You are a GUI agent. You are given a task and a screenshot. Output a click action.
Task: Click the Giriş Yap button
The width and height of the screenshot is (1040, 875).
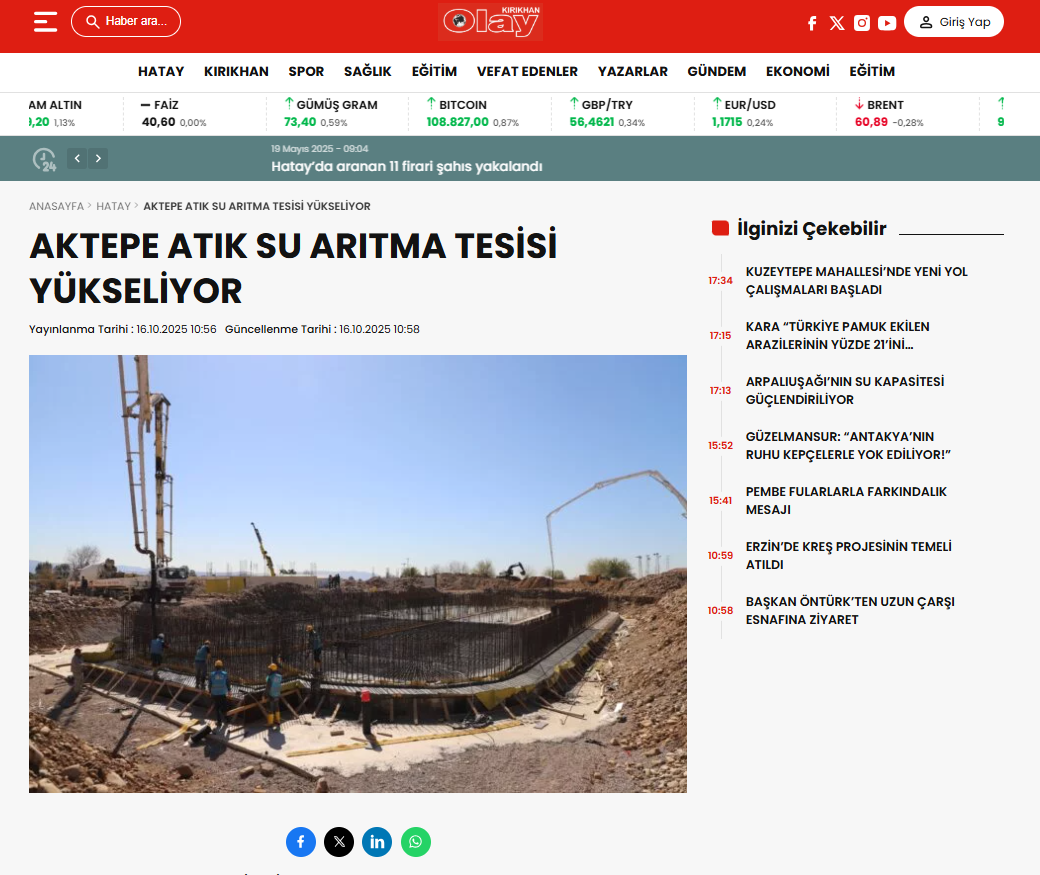click(953, 22)
